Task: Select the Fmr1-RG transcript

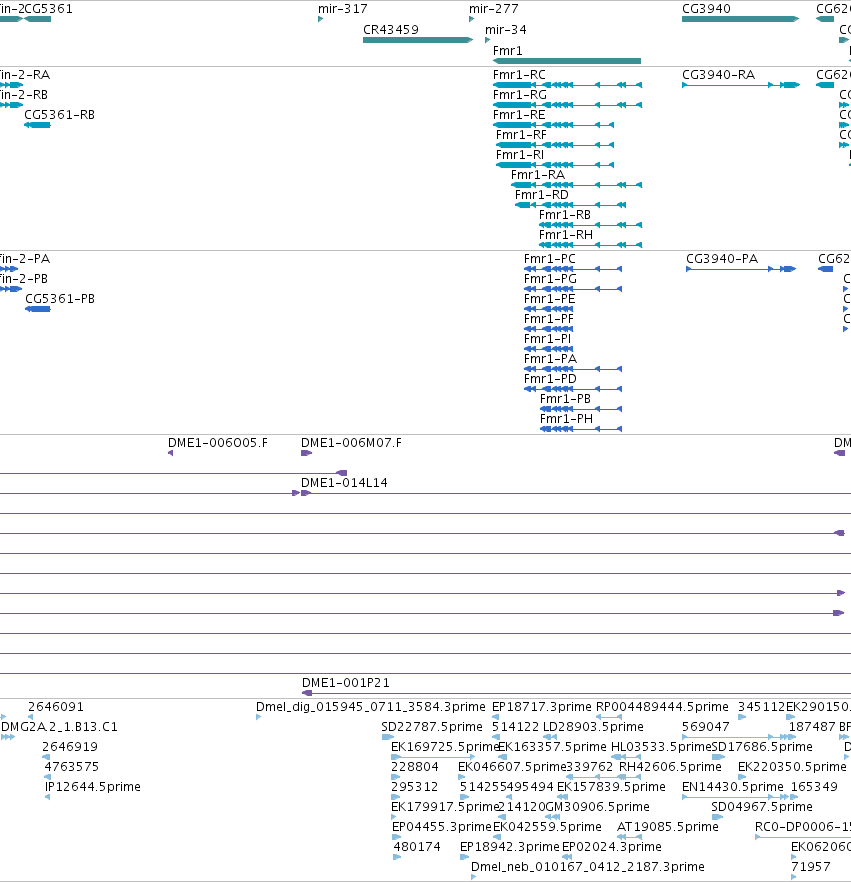Action: [x=568, y=105]
